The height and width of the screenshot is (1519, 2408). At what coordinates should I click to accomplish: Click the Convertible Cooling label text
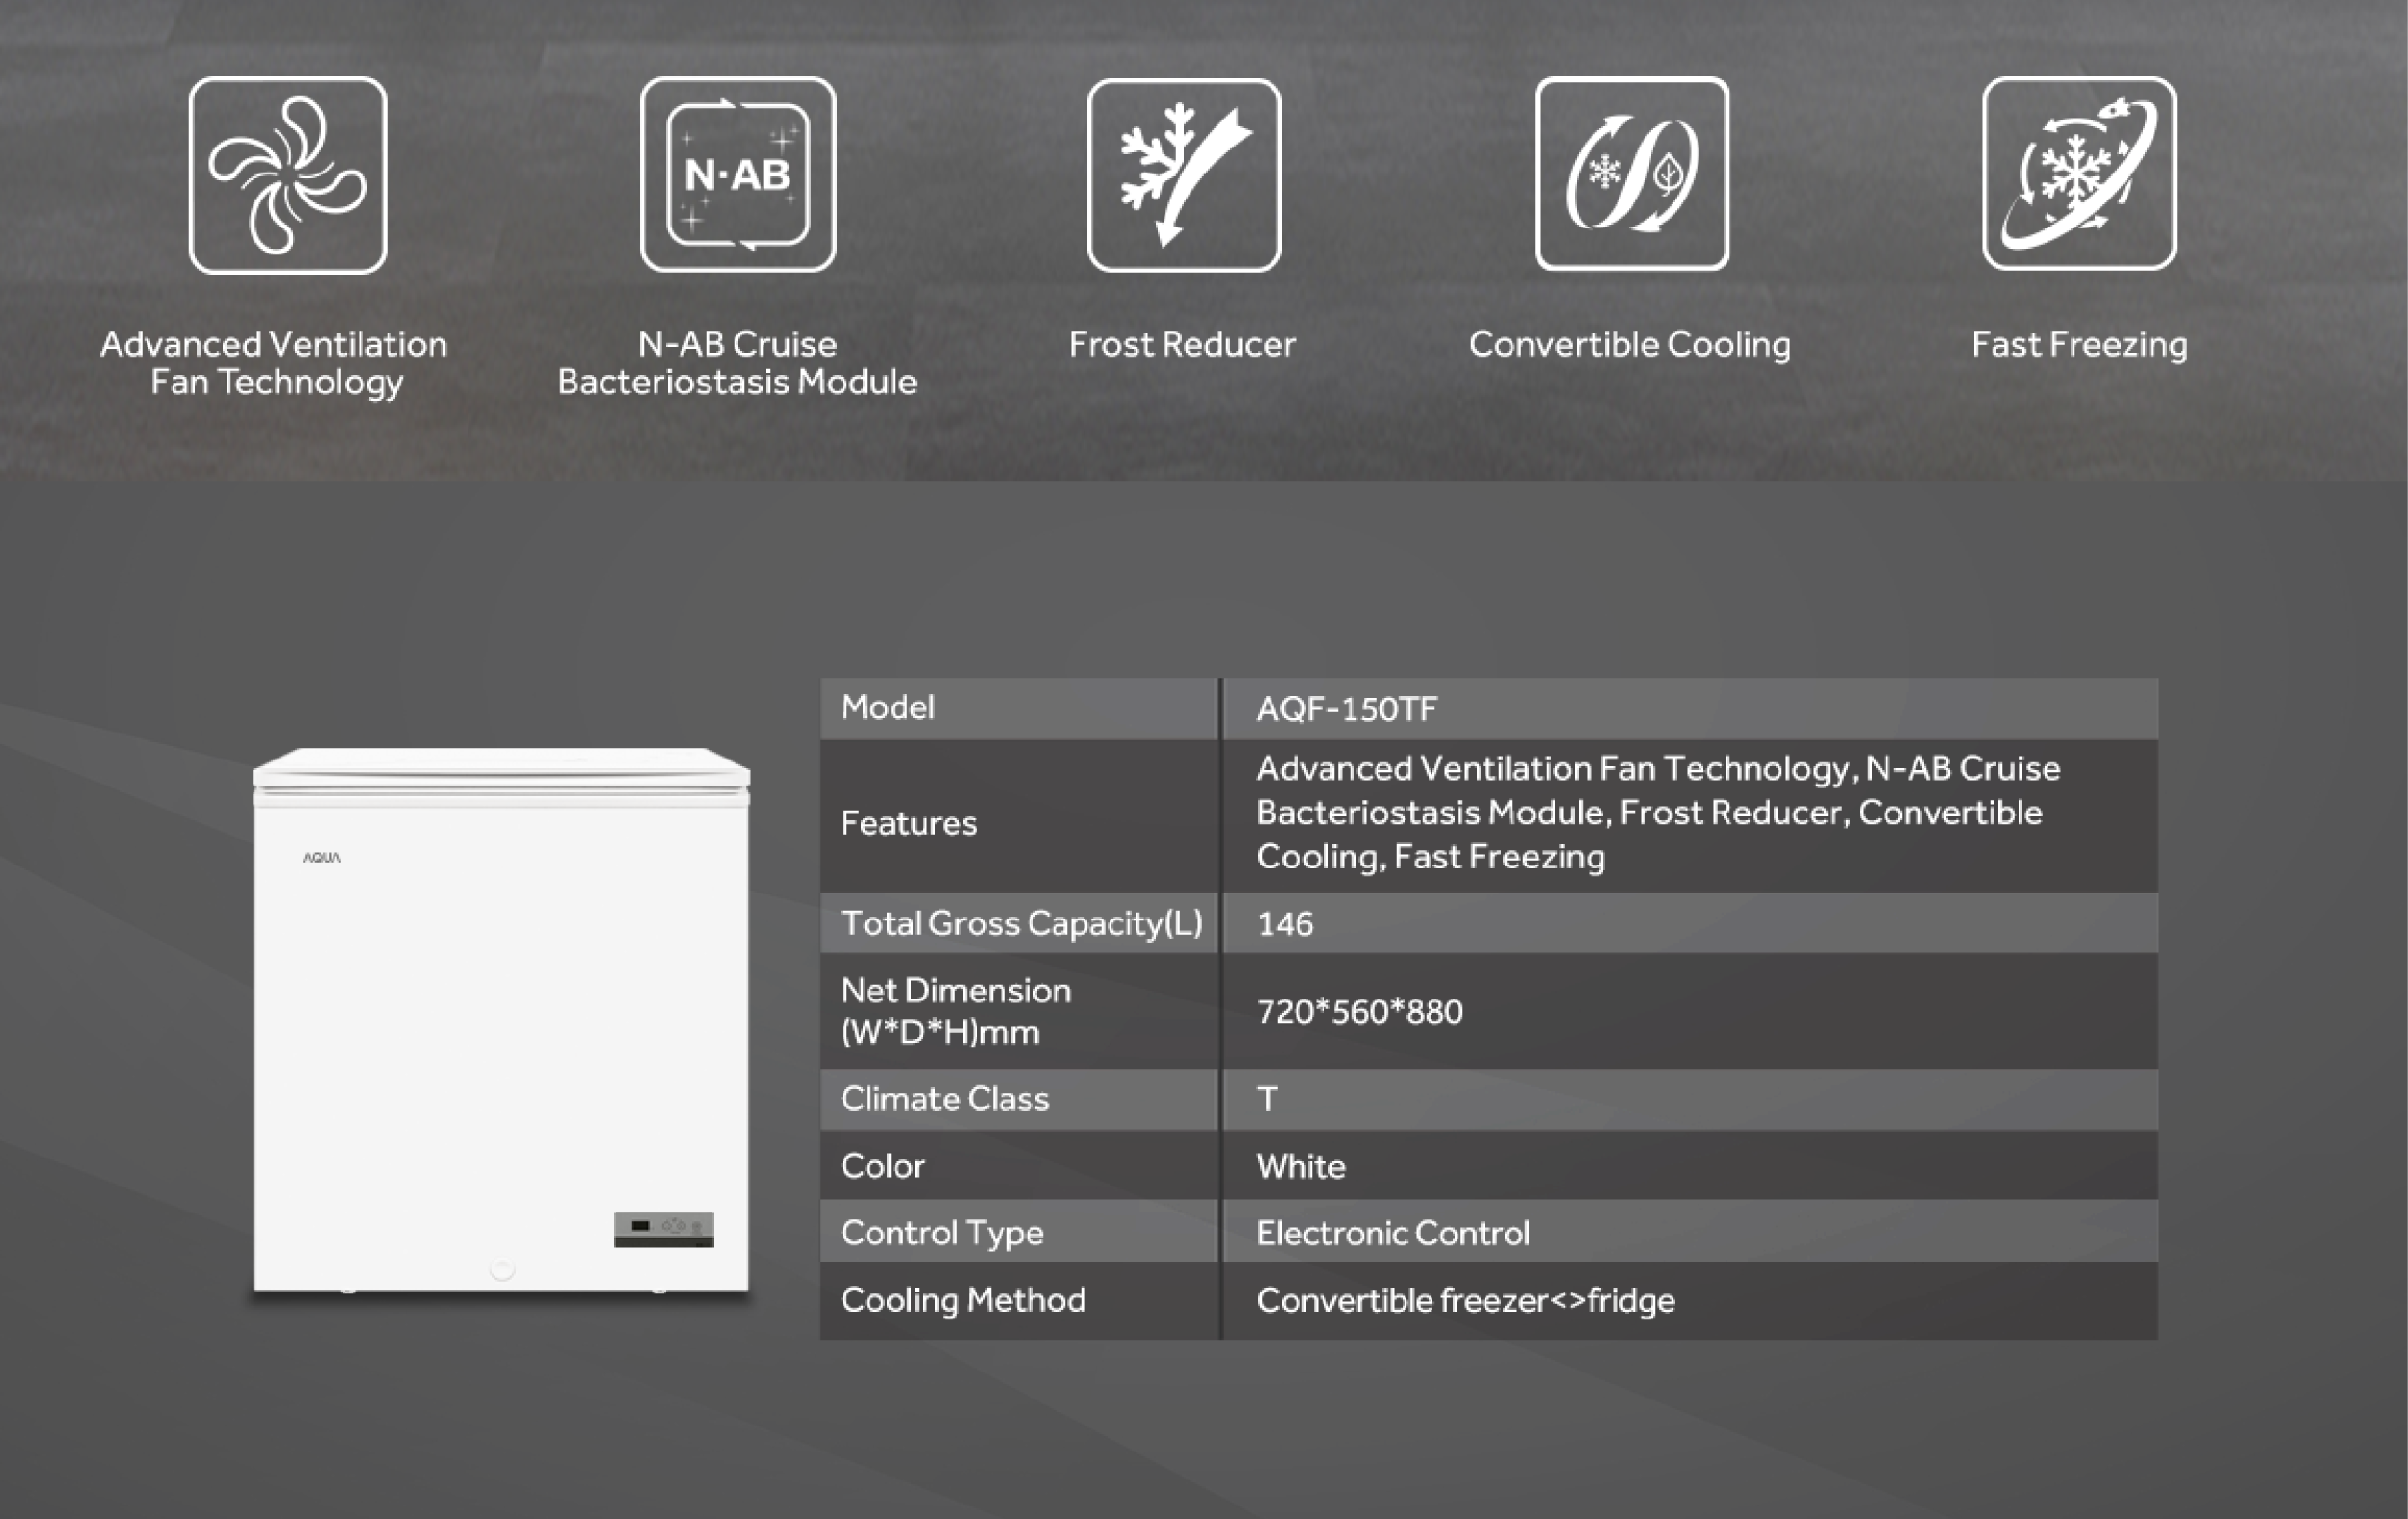pos(1629,344)
